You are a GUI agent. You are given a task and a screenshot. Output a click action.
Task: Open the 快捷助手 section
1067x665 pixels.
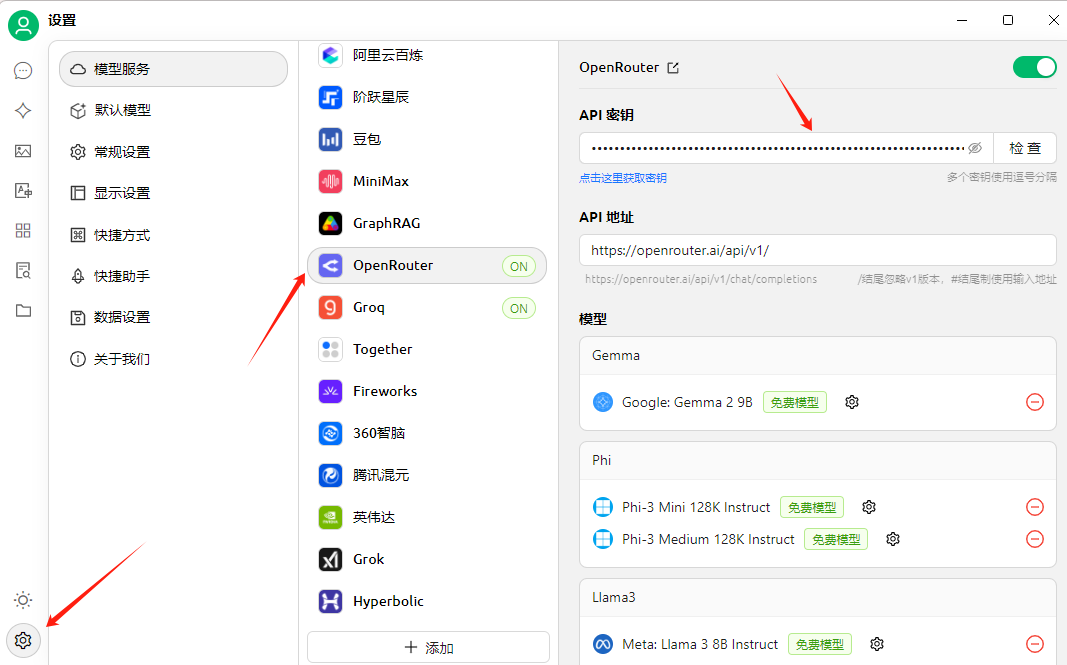pos(174,276)
